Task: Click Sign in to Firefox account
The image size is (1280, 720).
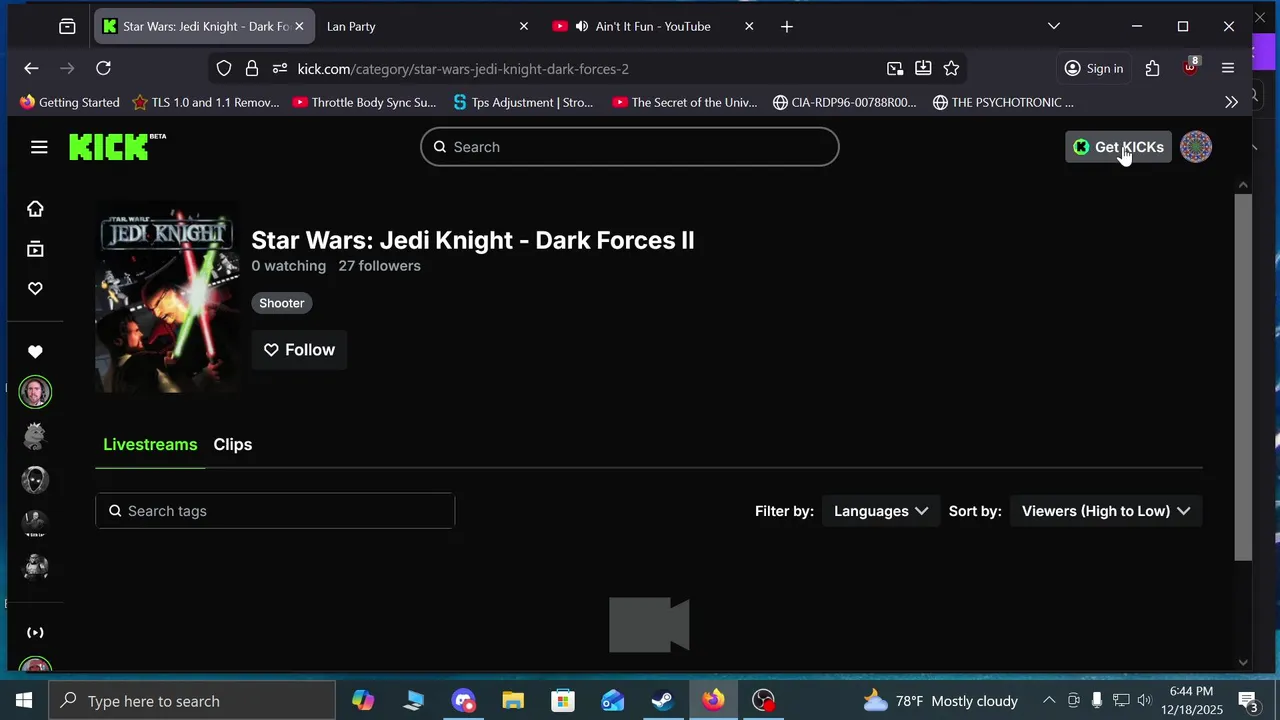Action: click(x=1093, y=68)
